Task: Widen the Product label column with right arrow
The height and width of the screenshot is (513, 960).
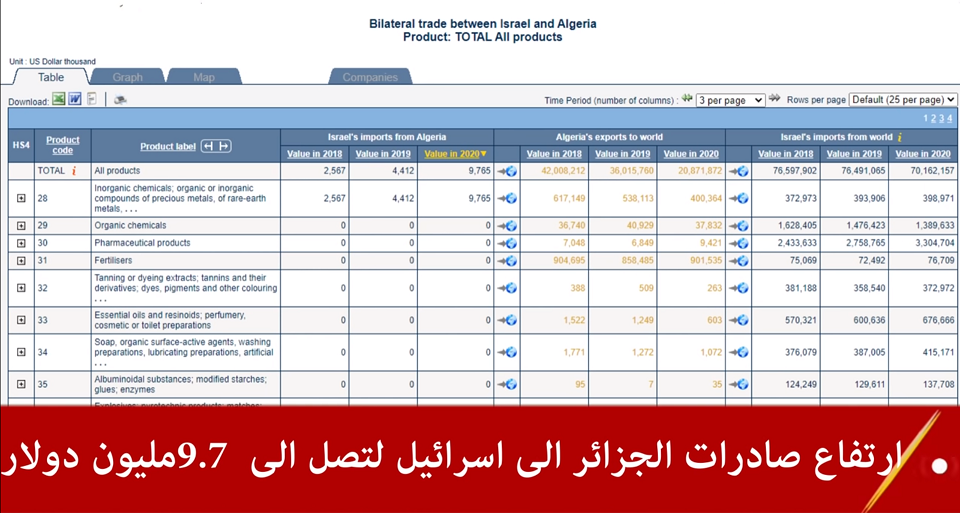Action: [223, 146]
